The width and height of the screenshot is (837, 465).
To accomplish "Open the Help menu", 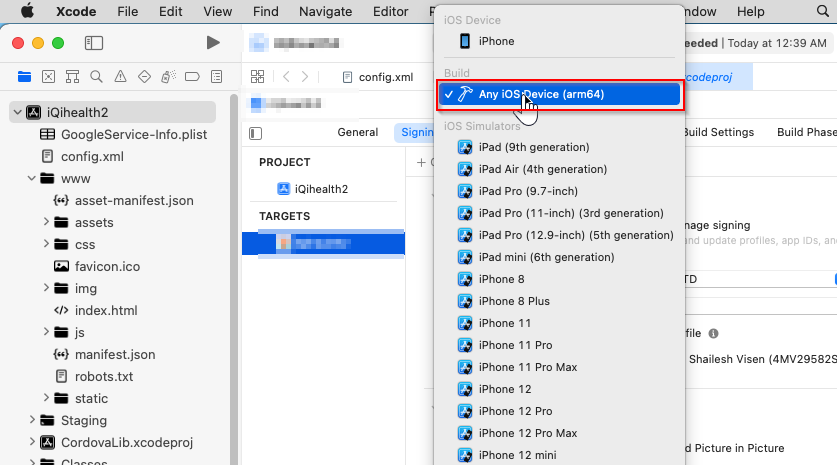I will (751, 11).
